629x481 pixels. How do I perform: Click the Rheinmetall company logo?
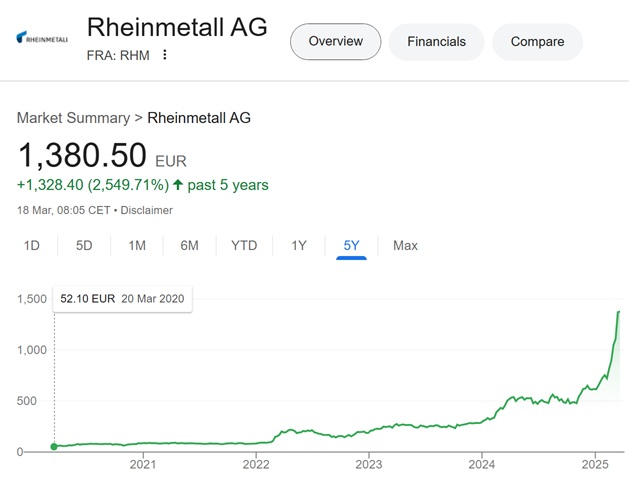[x=42, y=38]
